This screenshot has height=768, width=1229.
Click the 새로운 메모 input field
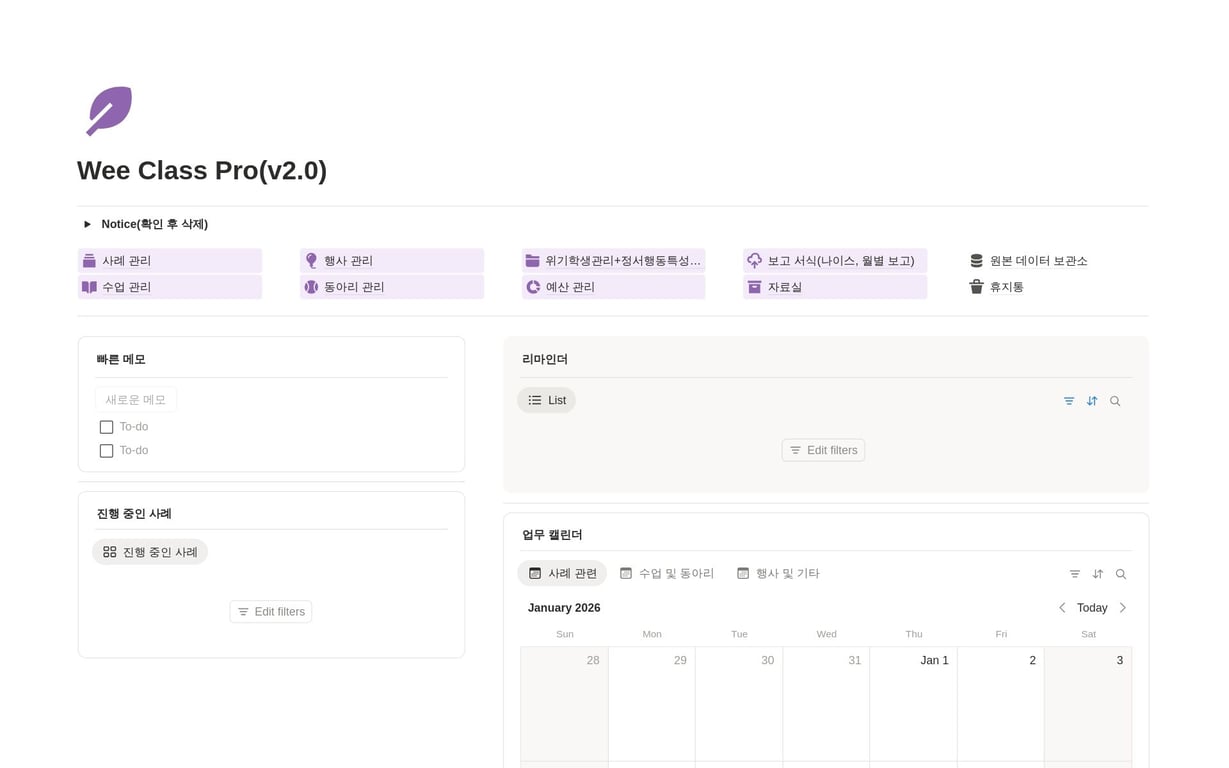tap(135, 398)
